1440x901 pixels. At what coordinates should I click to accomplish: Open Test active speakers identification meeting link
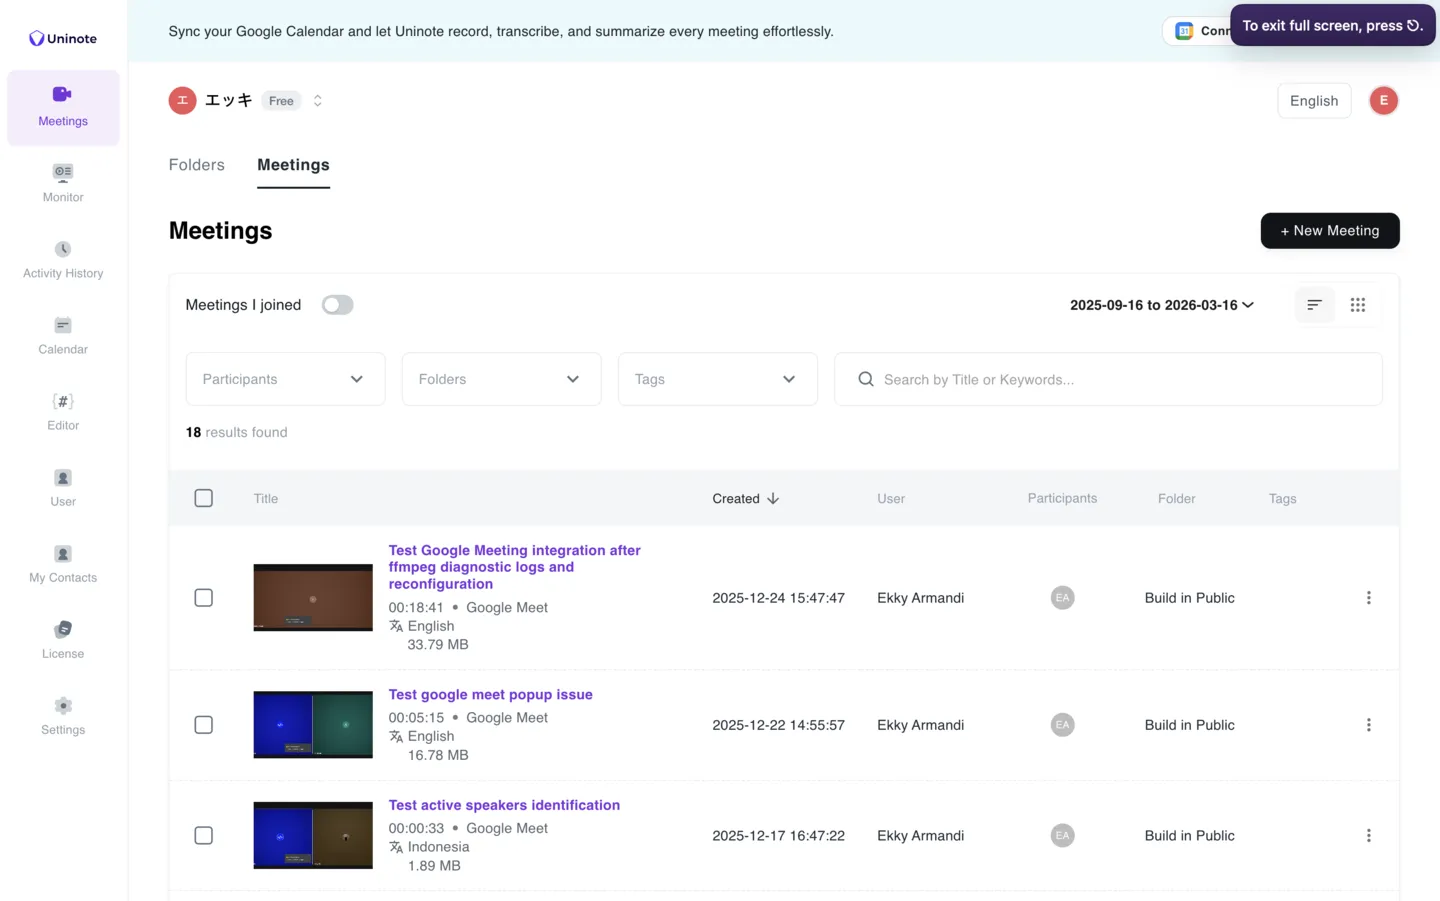(x=504, y=805)
